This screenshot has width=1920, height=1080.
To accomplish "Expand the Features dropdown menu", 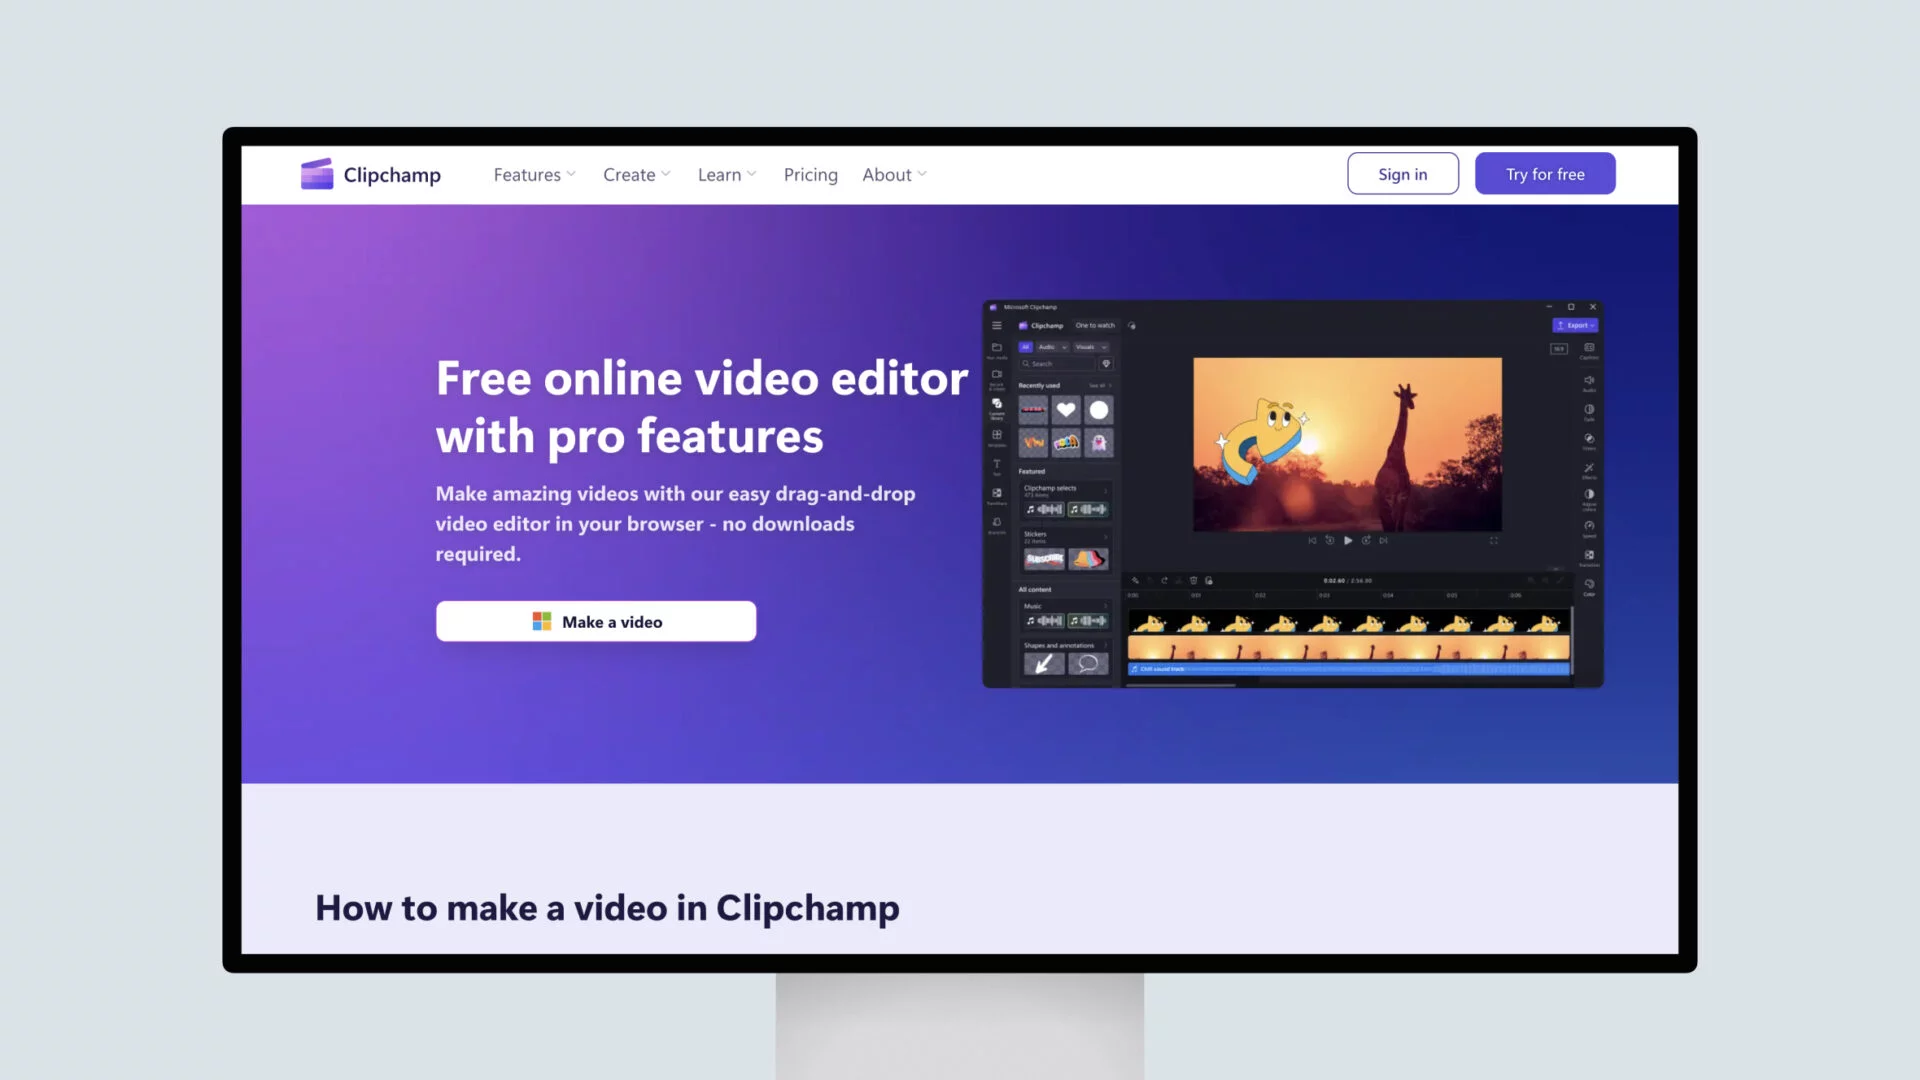I will click(x=534, y=174).
